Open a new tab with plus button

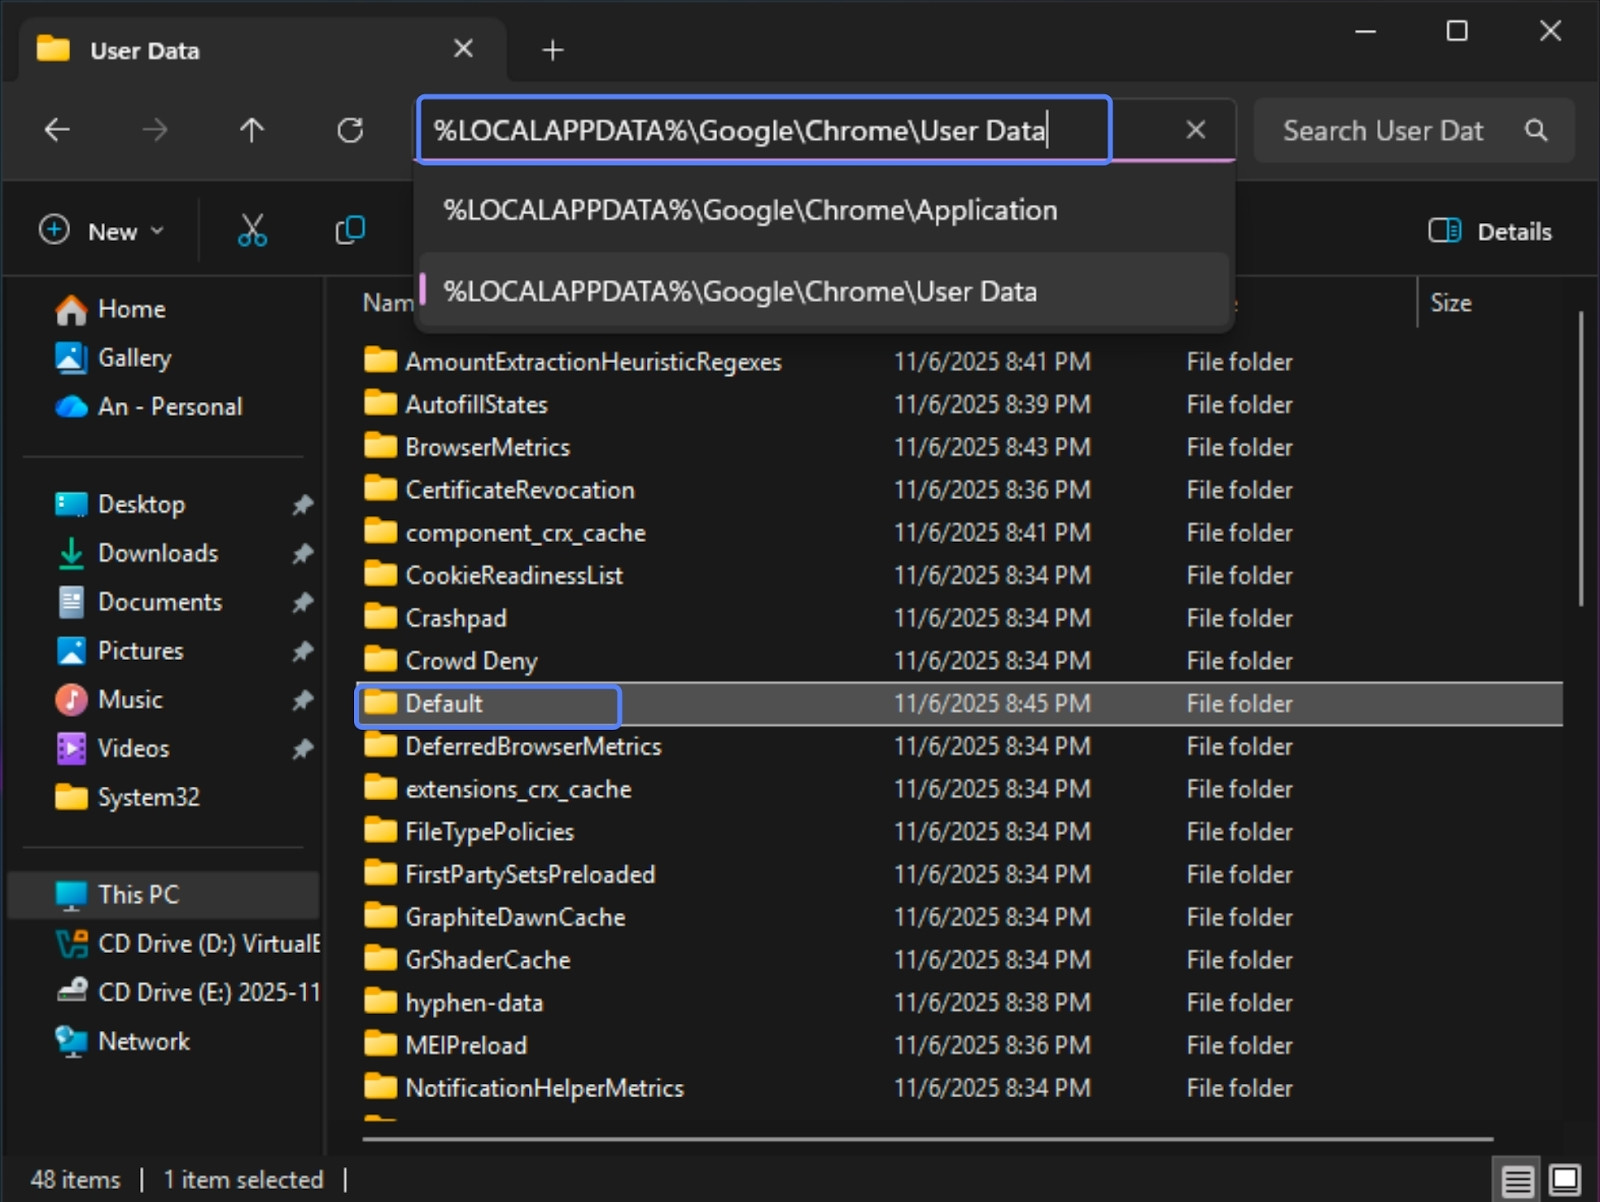tap(553, 50)
